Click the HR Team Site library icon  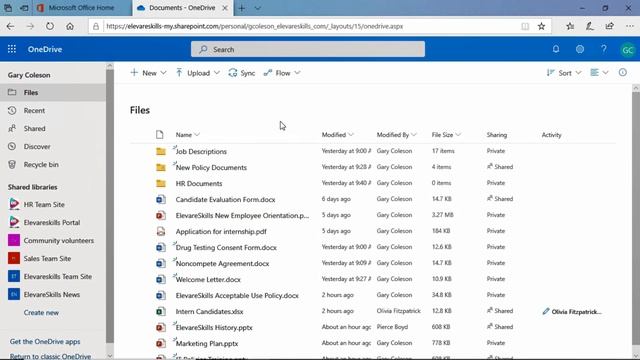14,204
